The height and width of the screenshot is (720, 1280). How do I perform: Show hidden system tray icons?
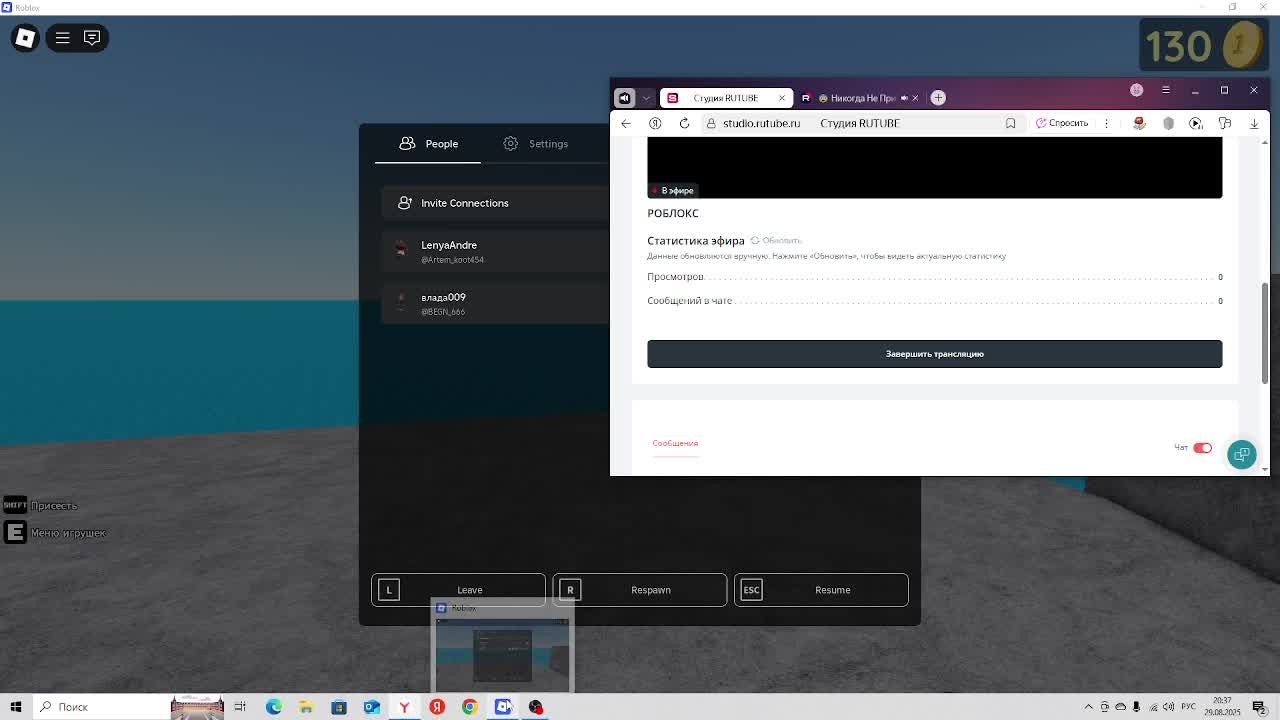click(x=1089, y=707)
